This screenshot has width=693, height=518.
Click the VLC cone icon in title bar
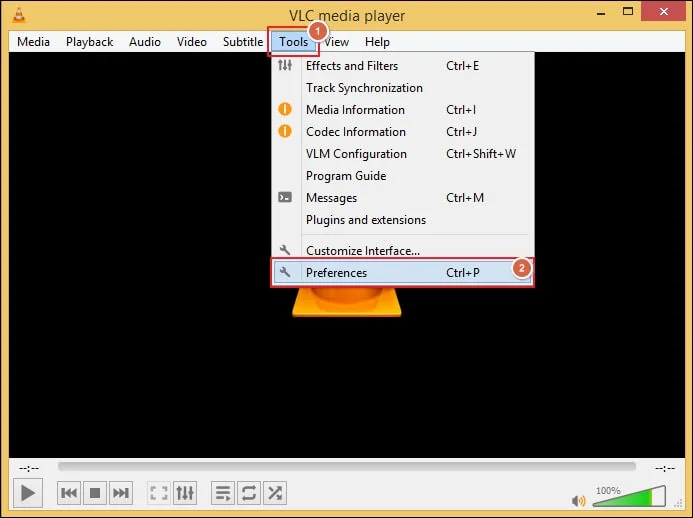[x=19, y=15]
